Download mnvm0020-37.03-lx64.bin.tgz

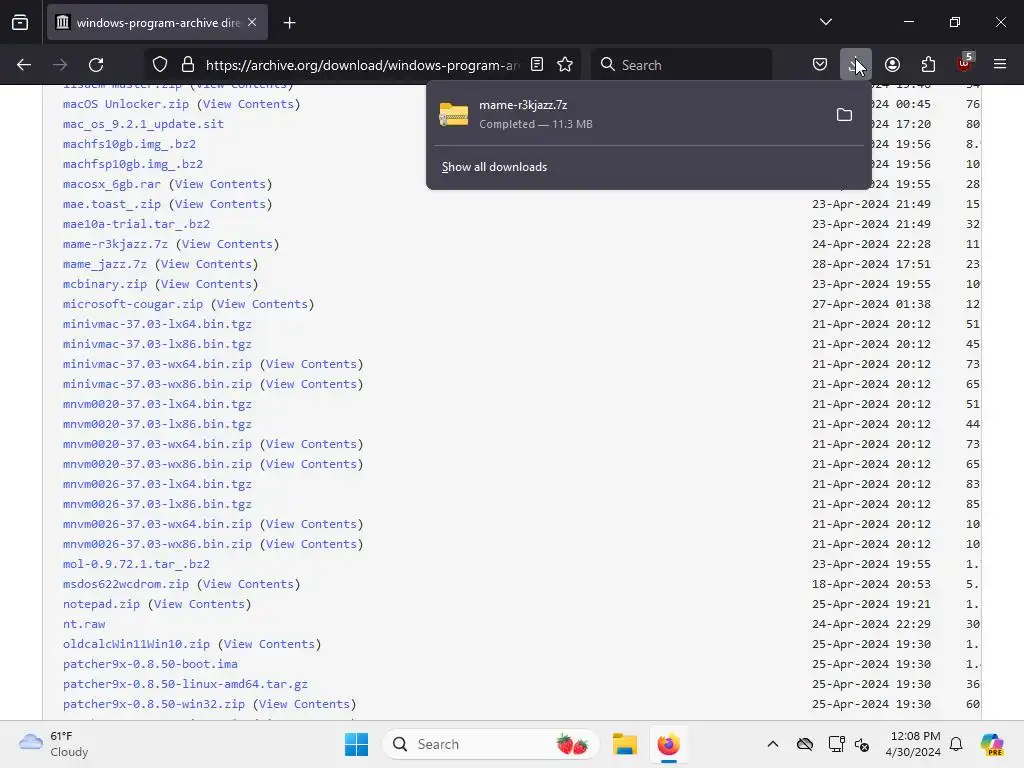[x=157, y=404]
